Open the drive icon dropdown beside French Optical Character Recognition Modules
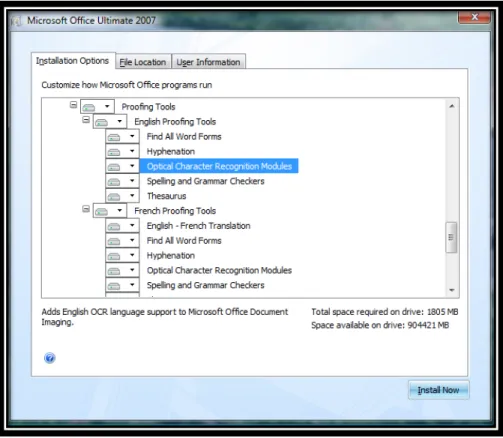Image resolution: width=503 pixels, height=438 pixels. point(122,270)
